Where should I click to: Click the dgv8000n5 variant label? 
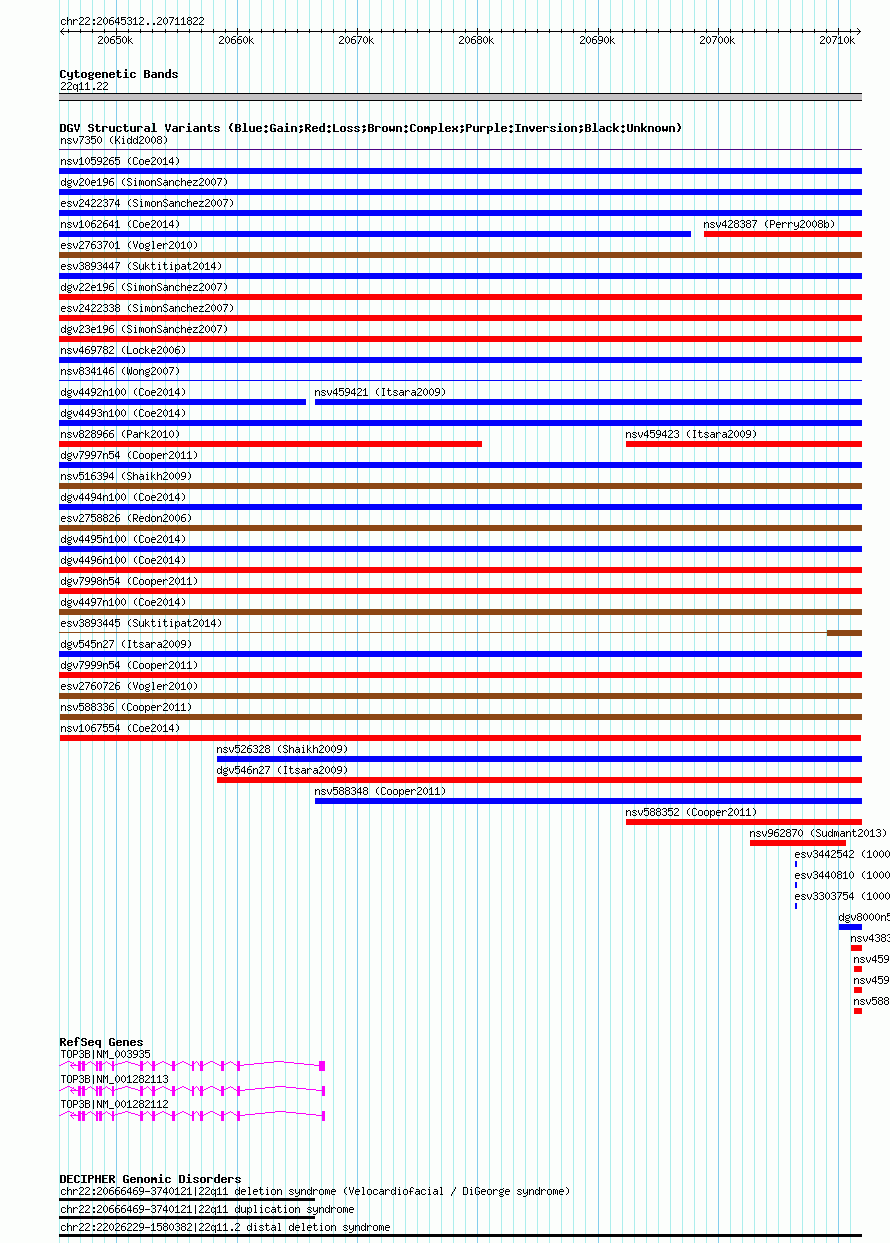coord(864,917)
